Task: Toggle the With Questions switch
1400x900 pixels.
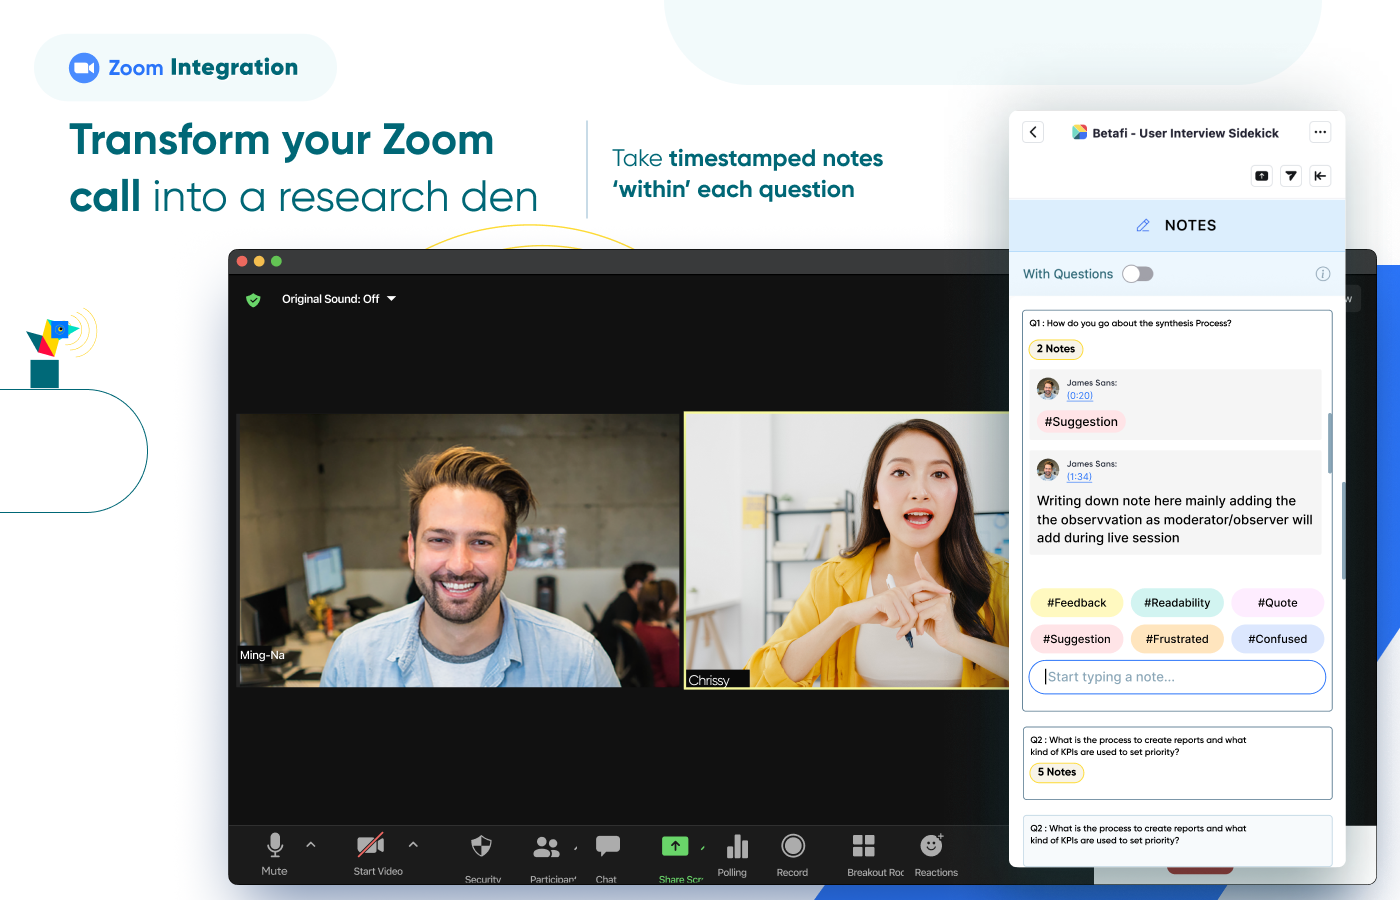Action: point(1138,274)
